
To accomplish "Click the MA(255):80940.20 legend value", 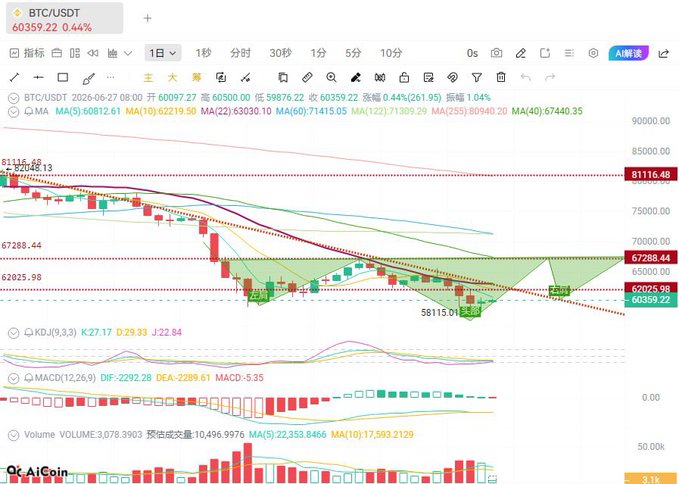I will (469, 111).
